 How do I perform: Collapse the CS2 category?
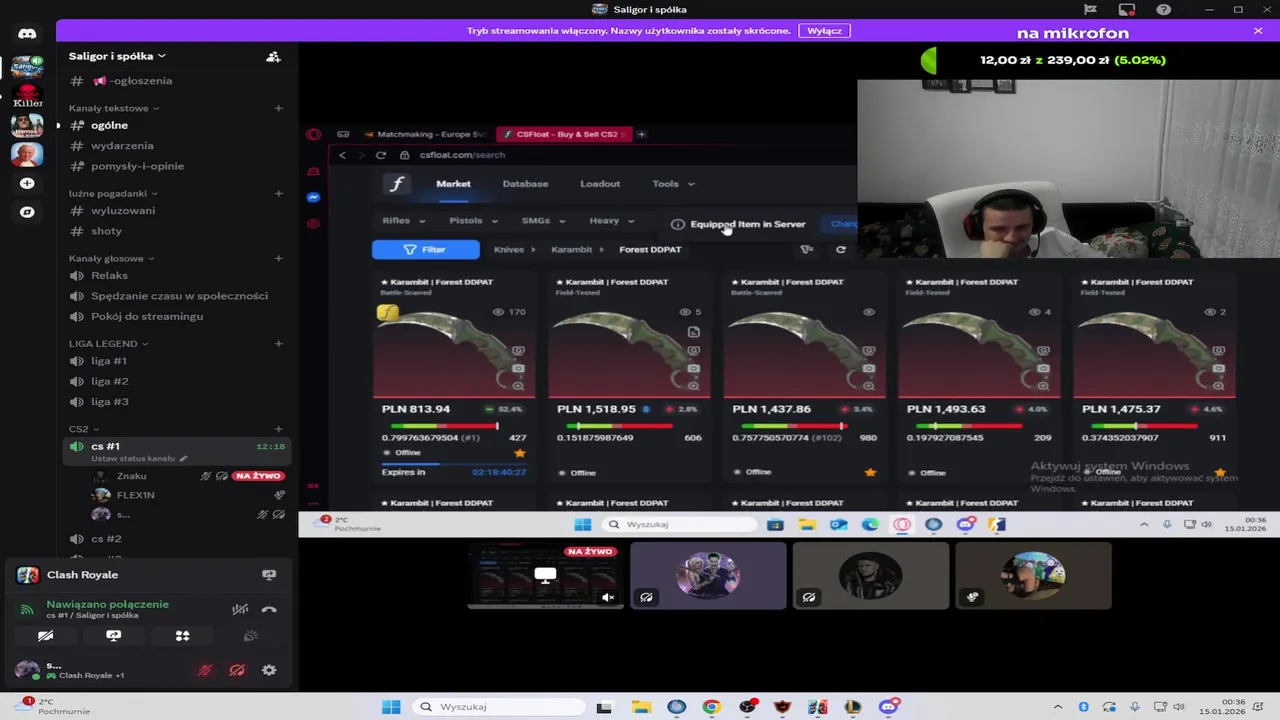pos(84,429)
